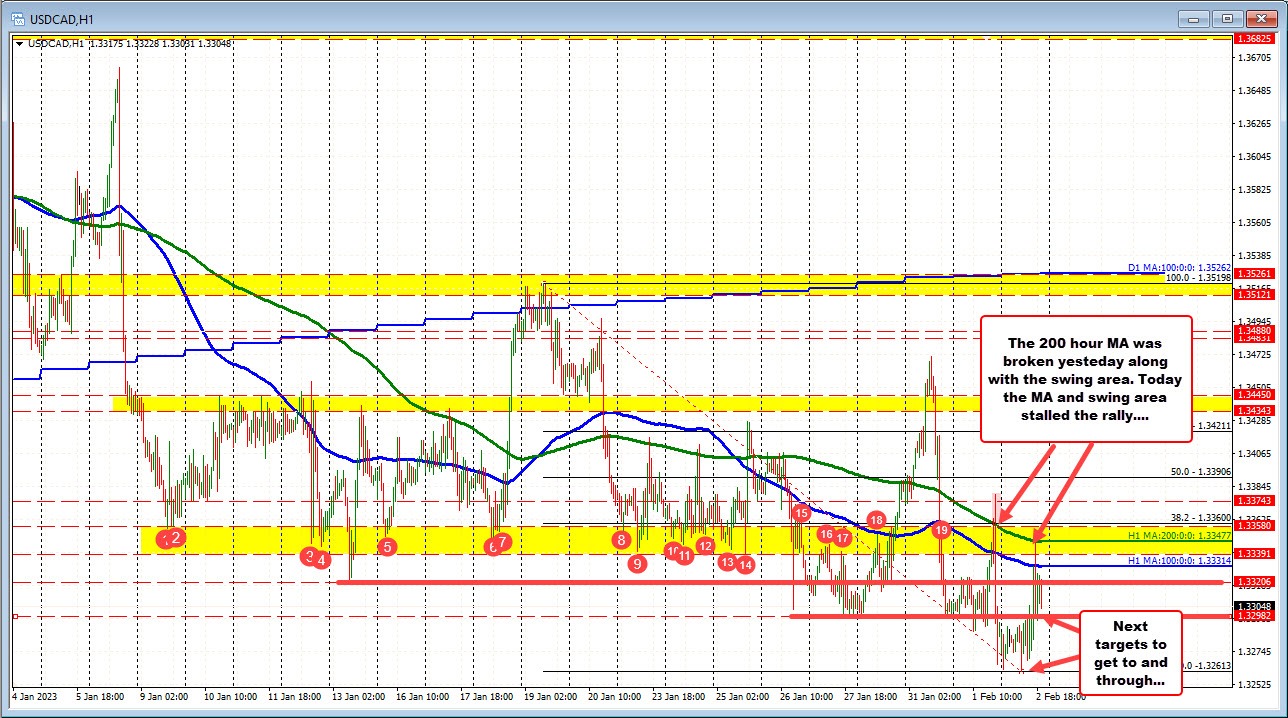Pick red circle marker 8
Image resolution: width=1288 pixels, height=718 pixels.
point(622,540)
